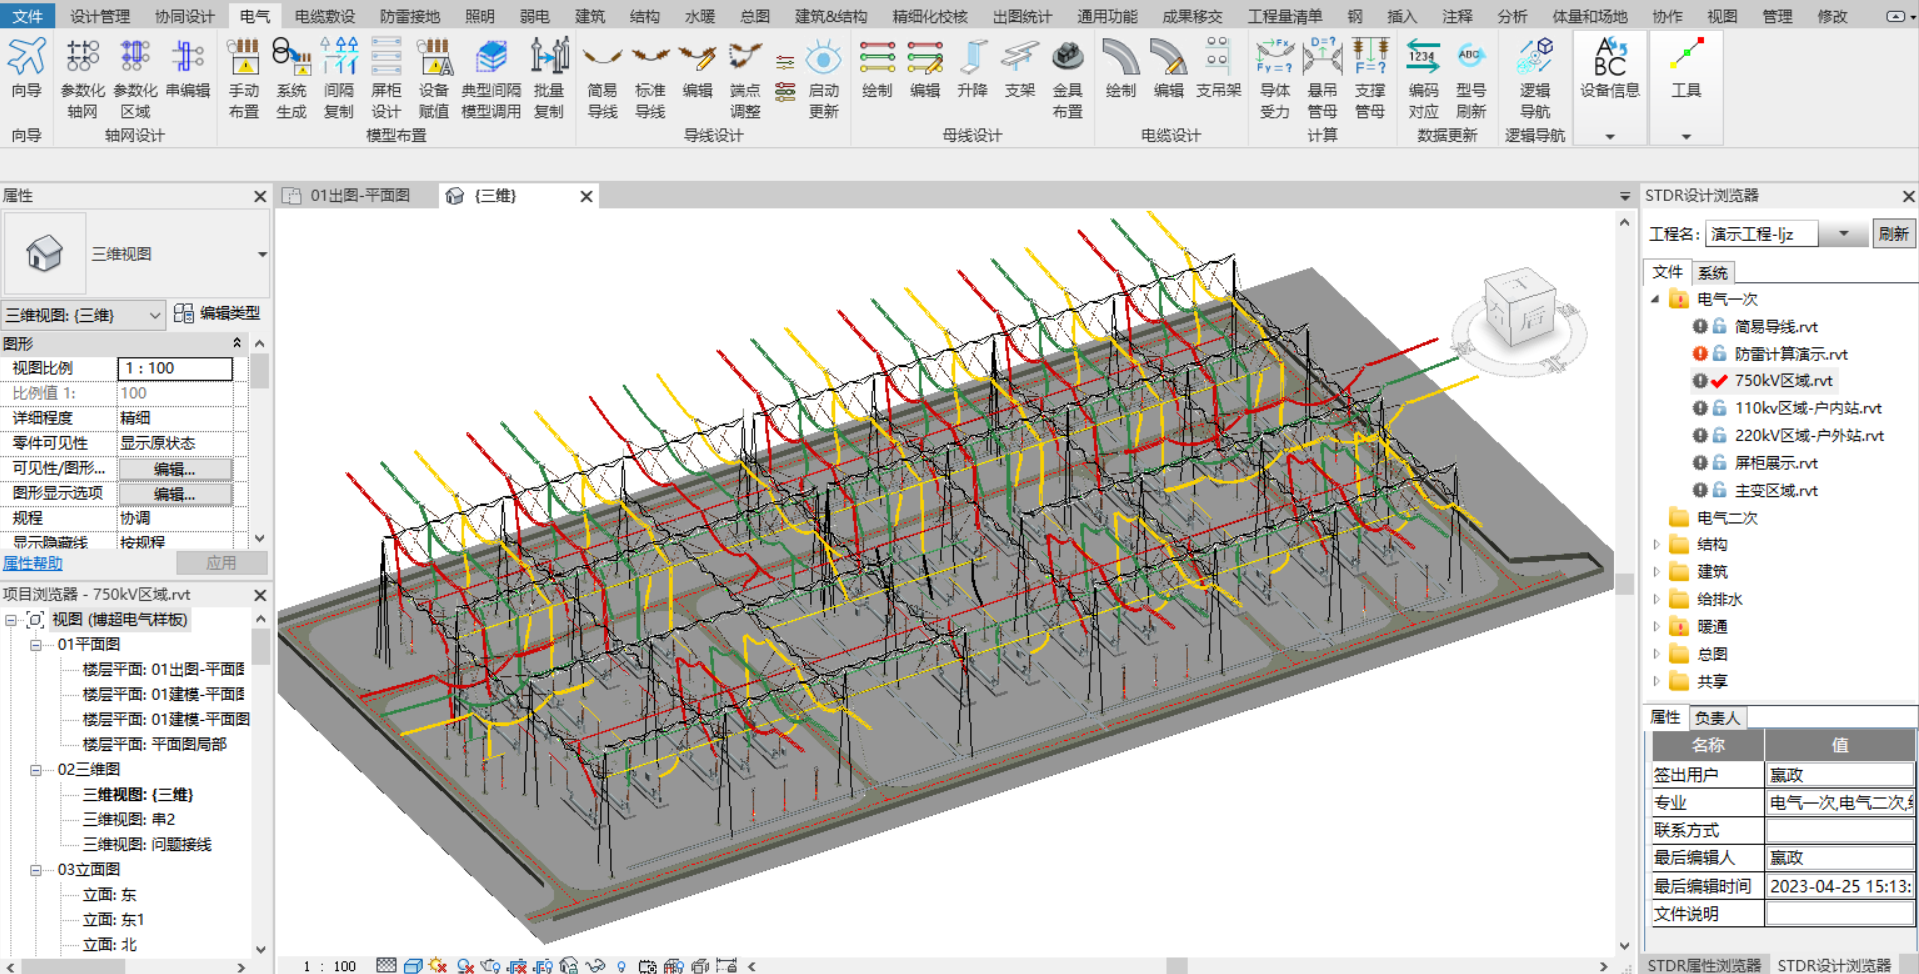
Task: Collapse 电气一次 folder in STDR browser
Action: (x=1656, y=299)
